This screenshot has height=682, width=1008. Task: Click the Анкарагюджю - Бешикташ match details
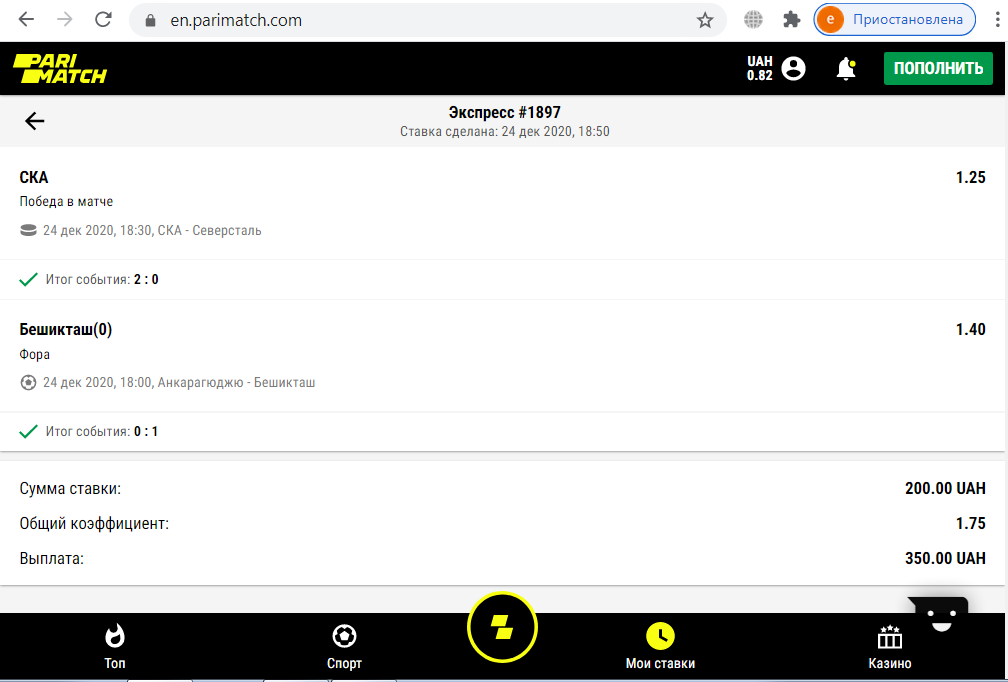pyautogui.click(x=179, y=382)
